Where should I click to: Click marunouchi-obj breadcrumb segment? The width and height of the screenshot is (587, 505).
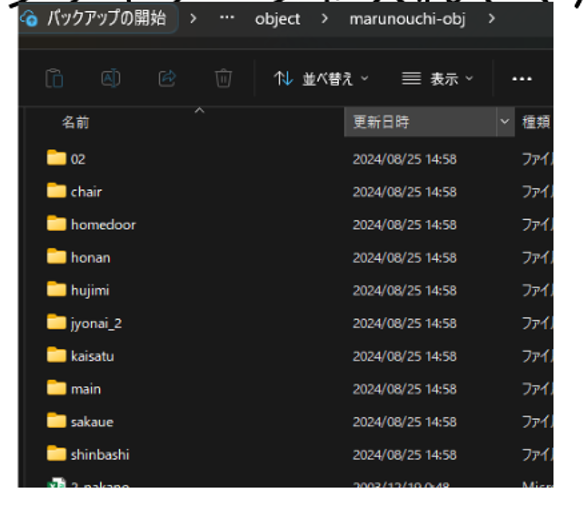pyautogui.click(x=407, y=19)
